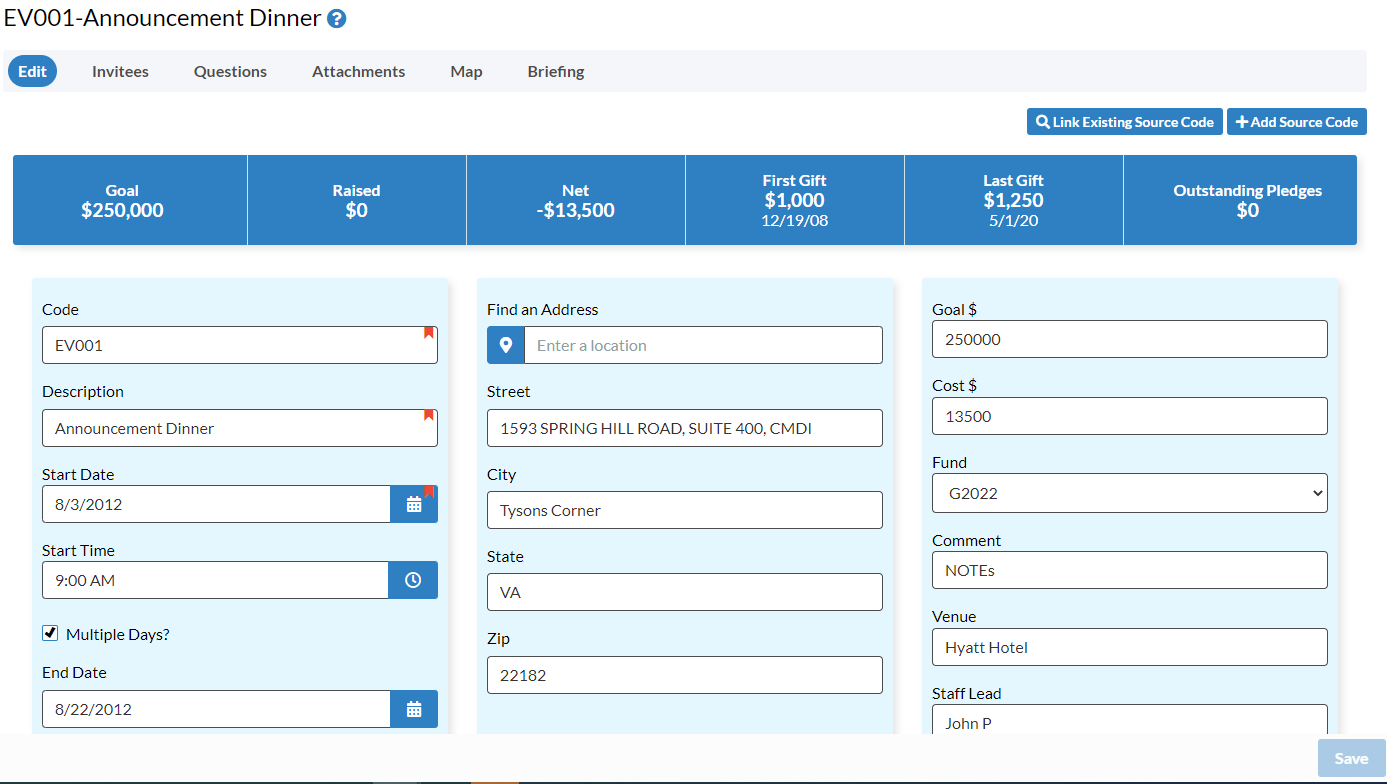Open the Questions tab

pos(230,71)
